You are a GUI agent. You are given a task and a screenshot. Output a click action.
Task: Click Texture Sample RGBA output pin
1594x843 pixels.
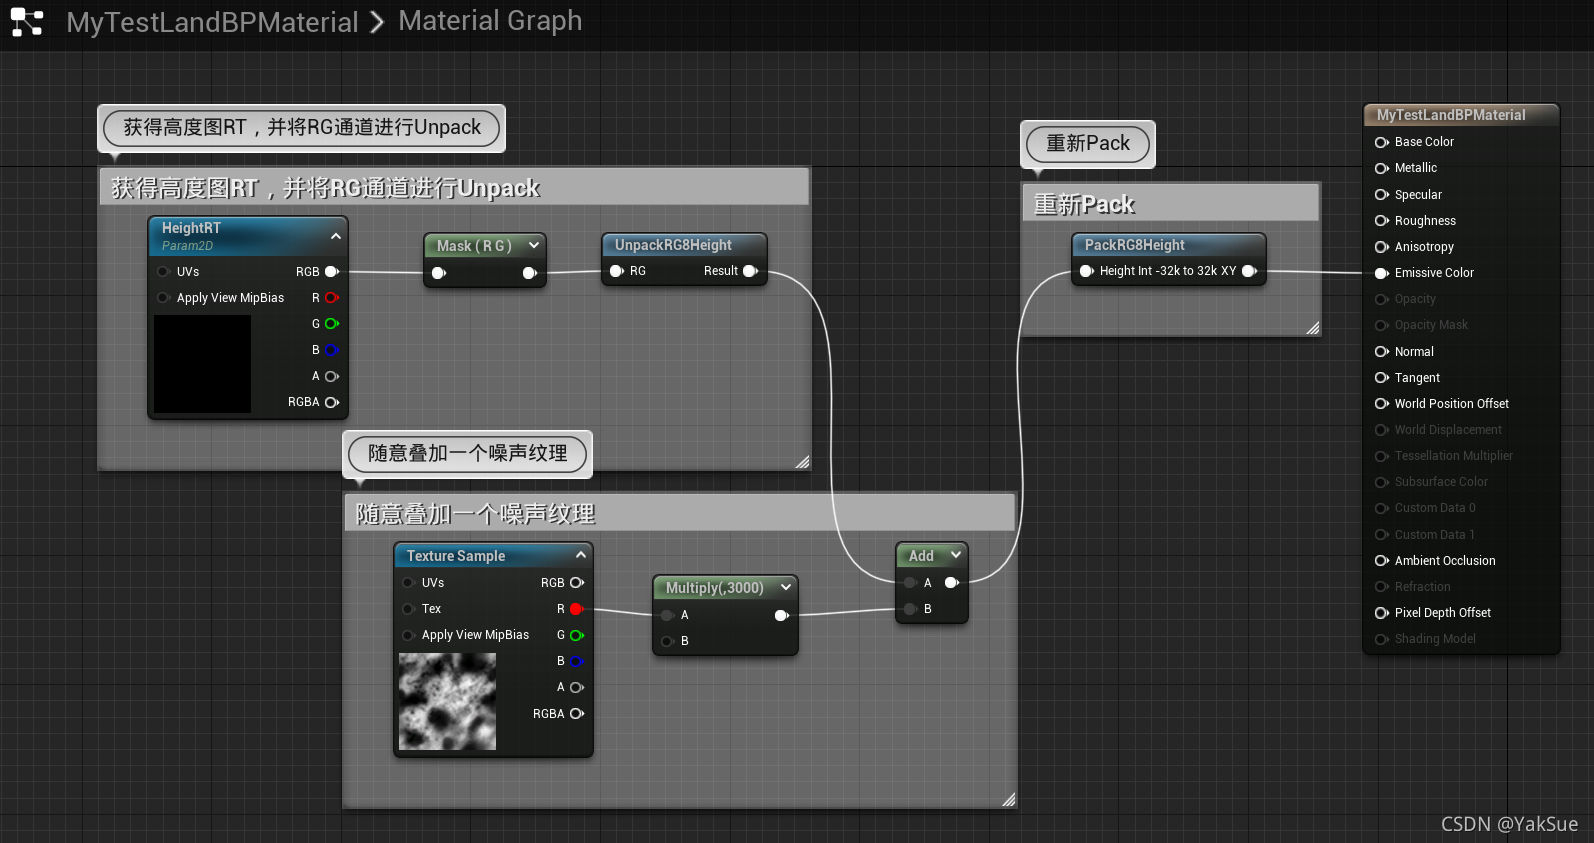point(577,714)
